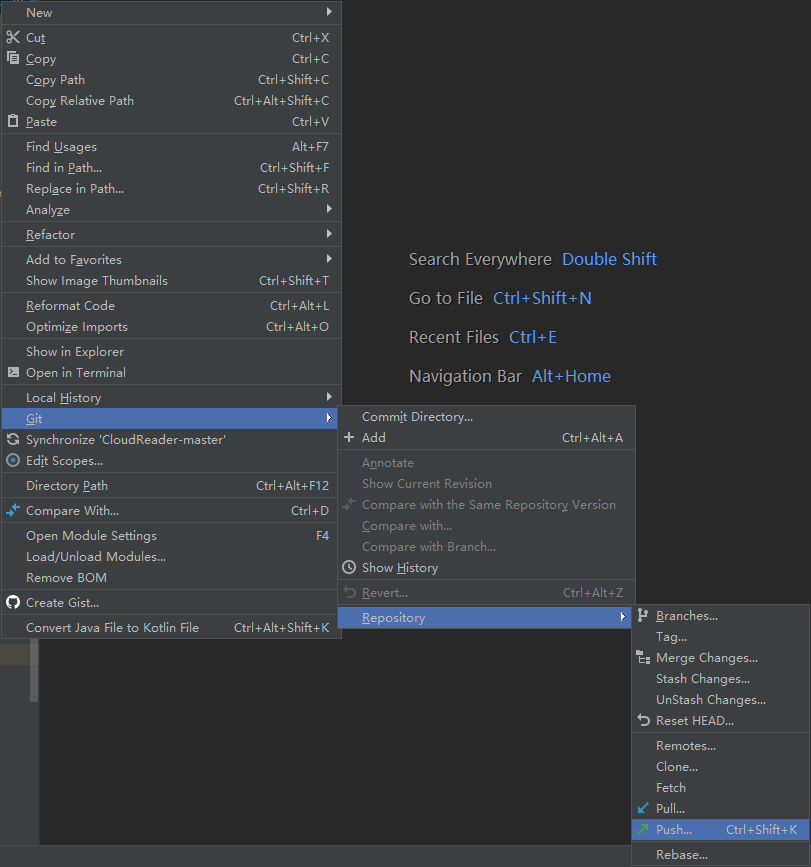
Task: Click the Branches fork icon
Action: click(643, 615)
